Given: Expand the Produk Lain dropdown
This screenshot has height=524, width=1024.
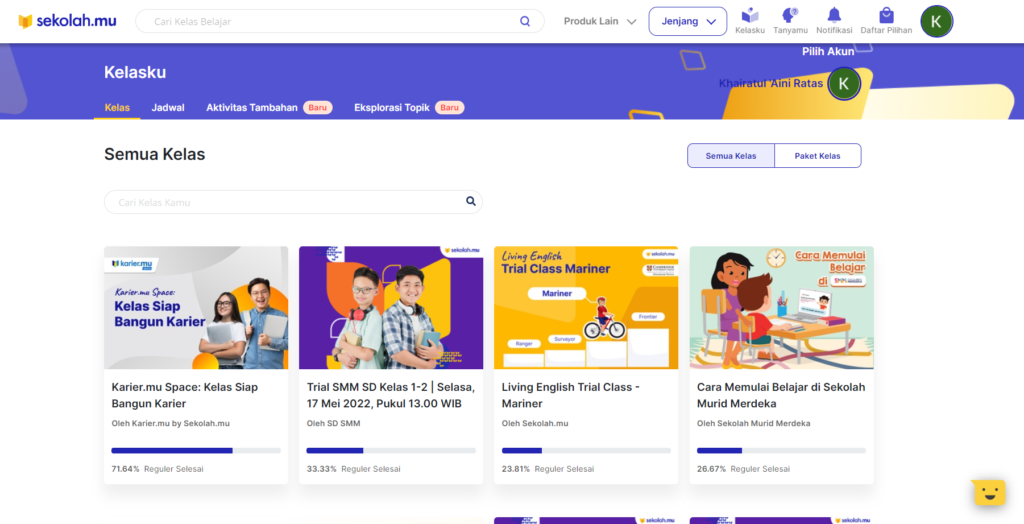Looking at the screenshot, I should pyautogui.click(x=600, y=22).
